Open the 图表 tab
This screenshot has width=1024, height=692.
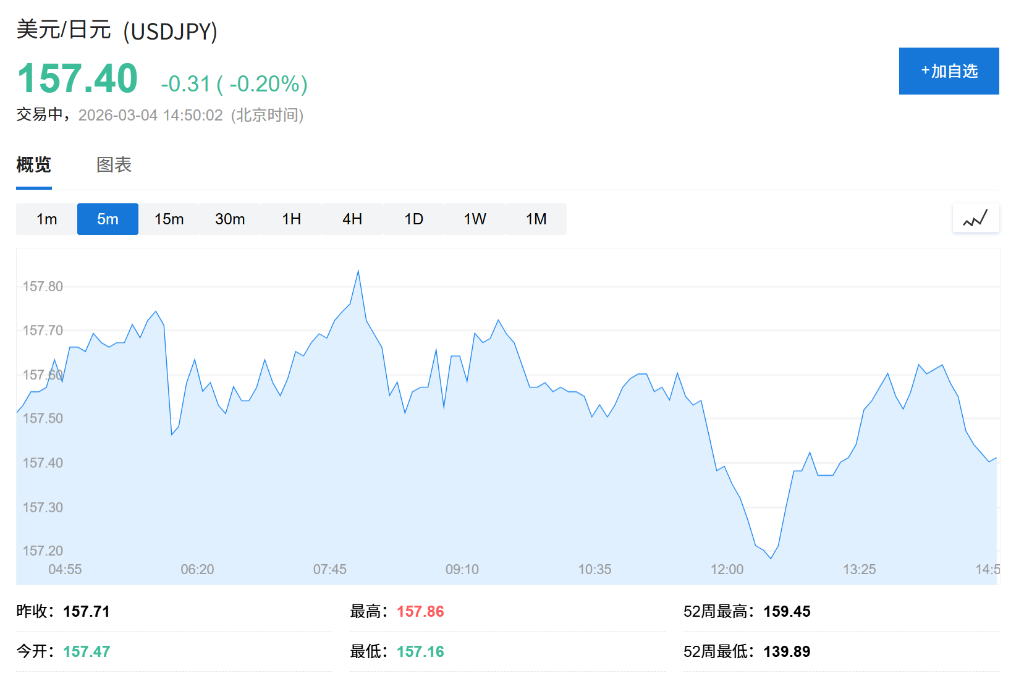tap(114, 165)
